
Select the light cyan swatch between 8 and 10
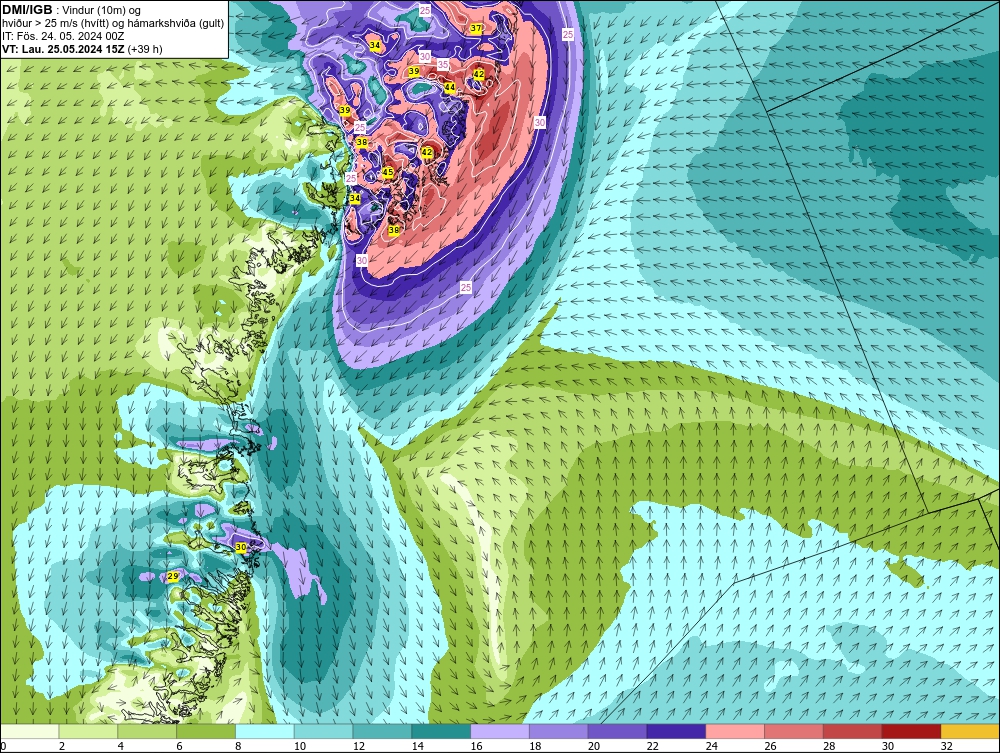[x=265, y=731]
